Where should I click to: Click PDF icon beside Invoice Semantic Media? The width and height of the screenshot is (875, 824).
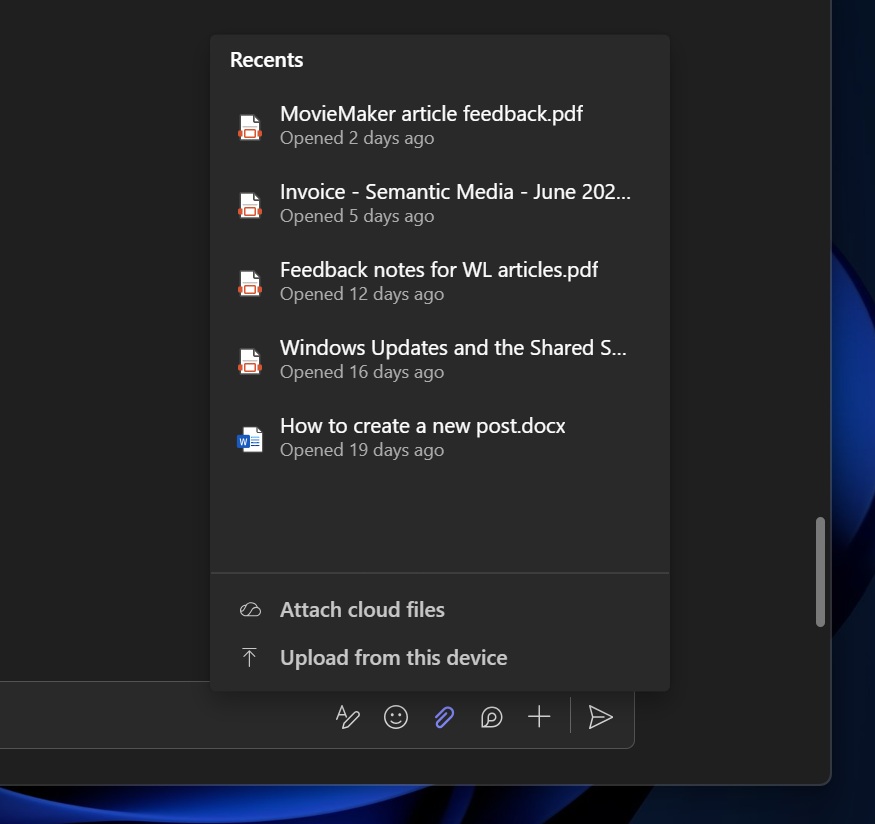[x=250, y=205]
